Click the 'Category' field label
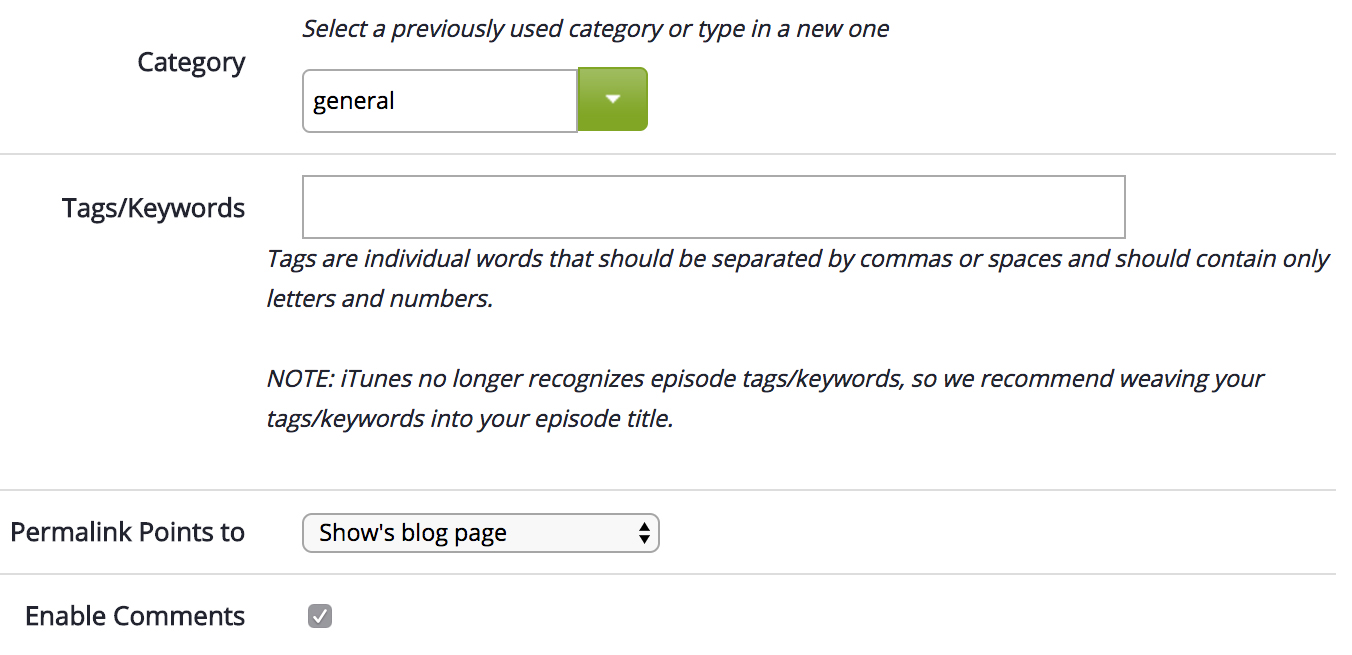 pos(191,62)
